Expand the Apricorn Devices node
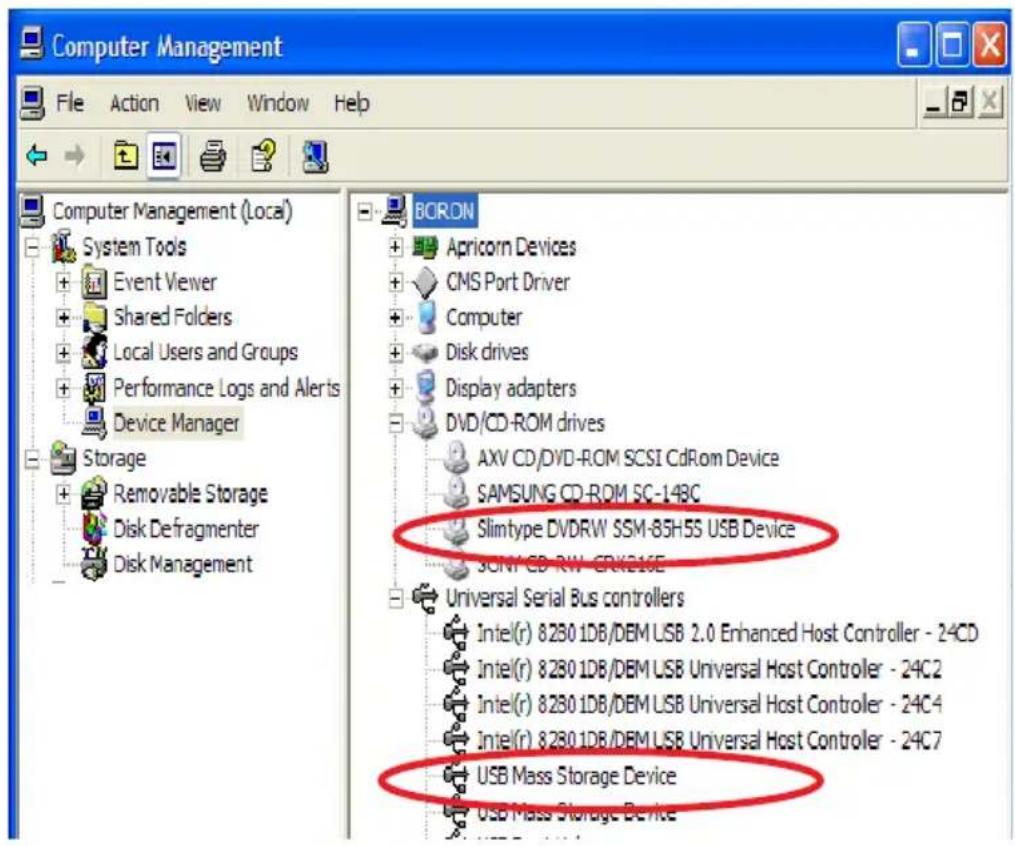This screenshot has width=1015, height=846. point(396,247)
